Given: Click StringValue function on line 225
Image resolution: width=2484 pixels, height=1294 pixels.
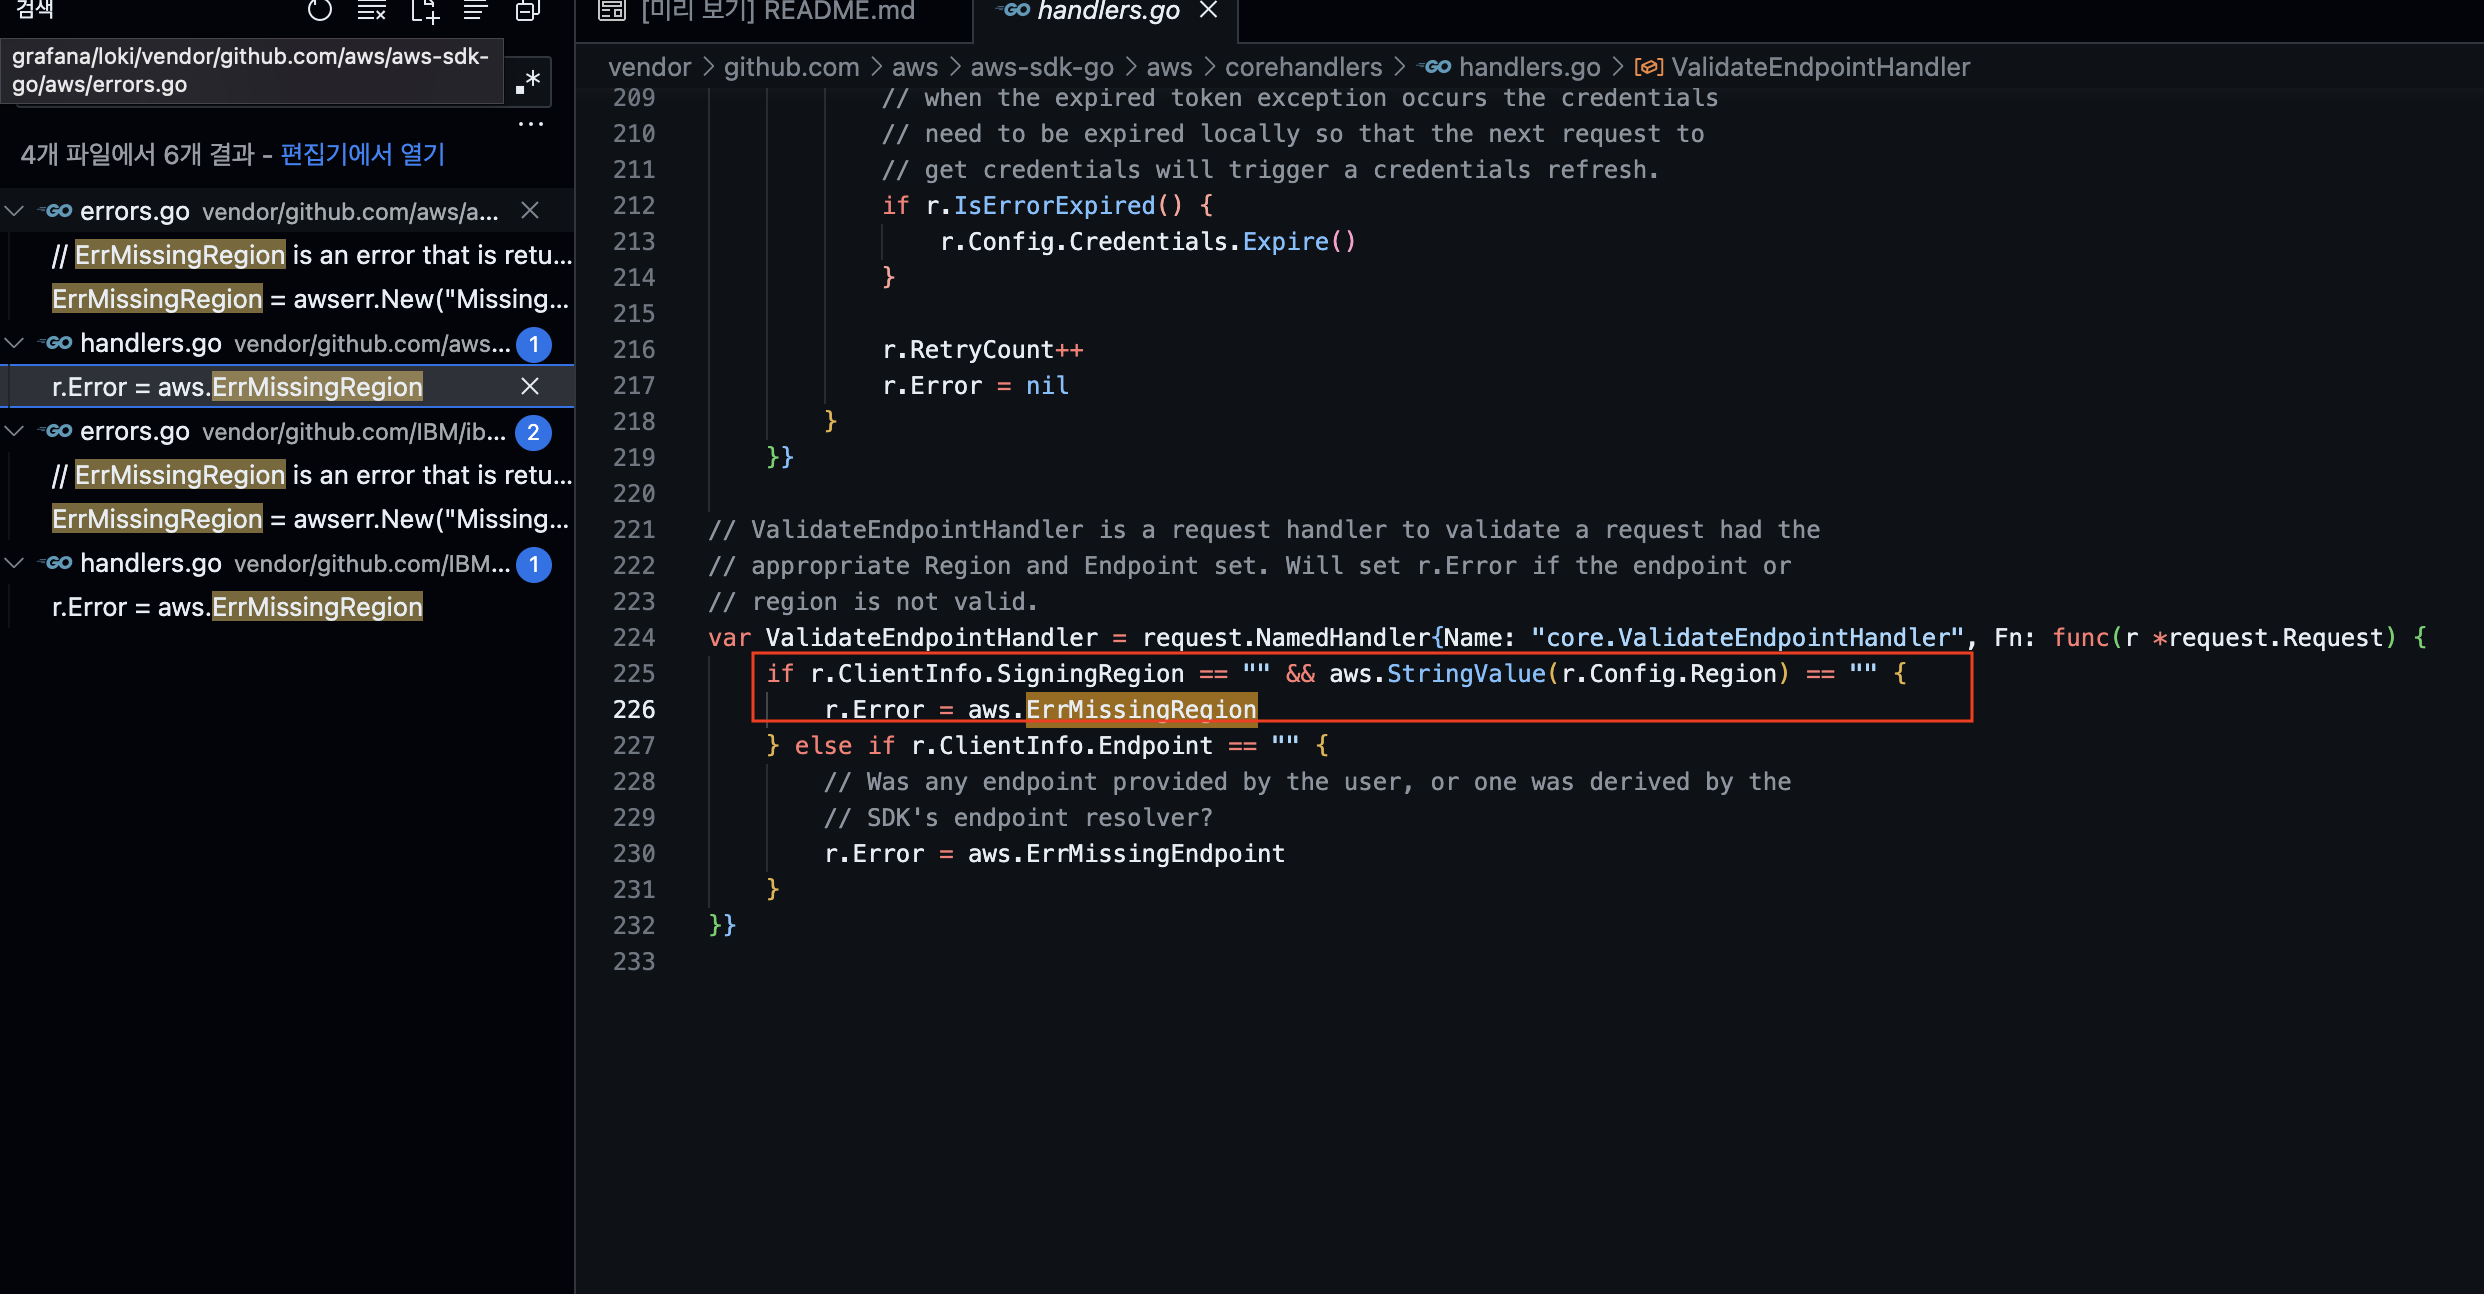Looking at the screenshot, I should click(1466, 674).
